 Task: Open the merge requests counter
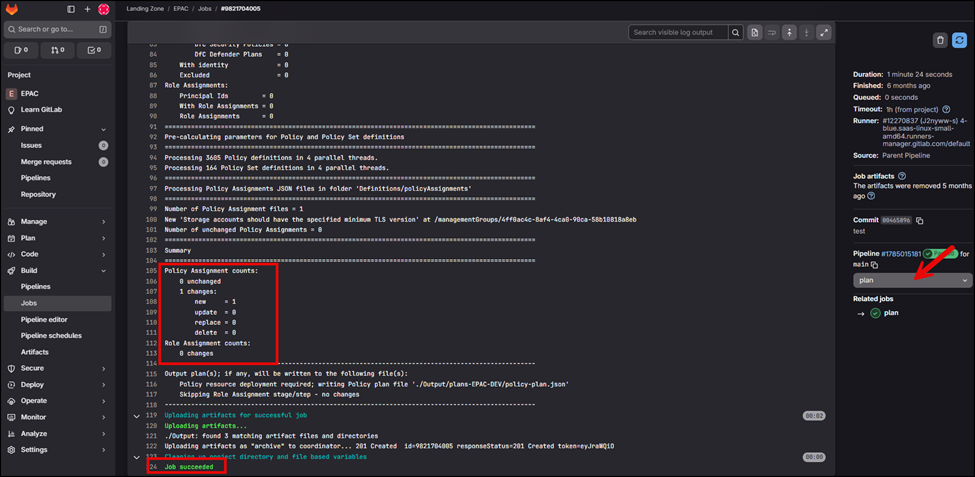[58, 50]
